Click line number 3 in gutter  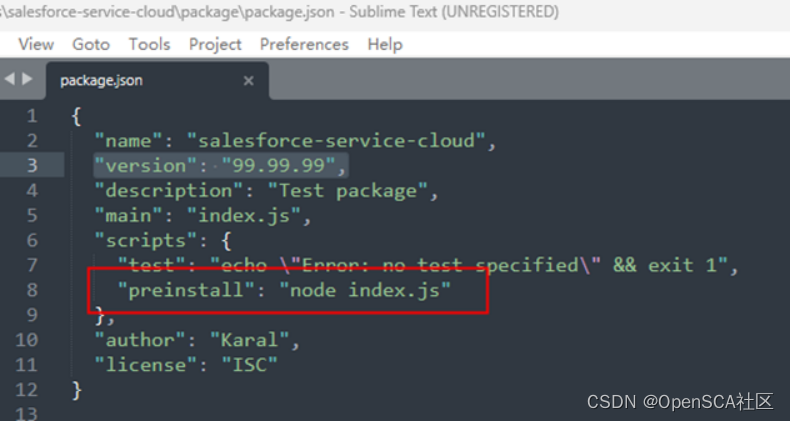tap(32, 166)
